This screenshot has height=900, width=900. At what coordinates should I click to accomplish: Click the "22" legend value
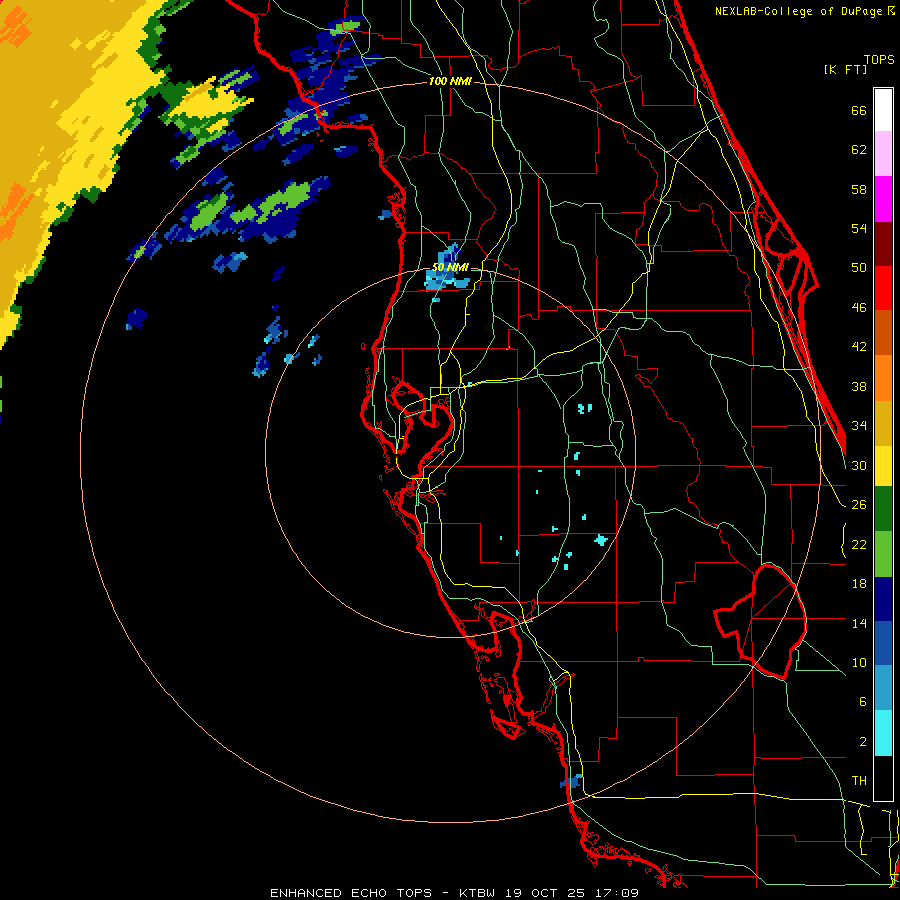859,544
